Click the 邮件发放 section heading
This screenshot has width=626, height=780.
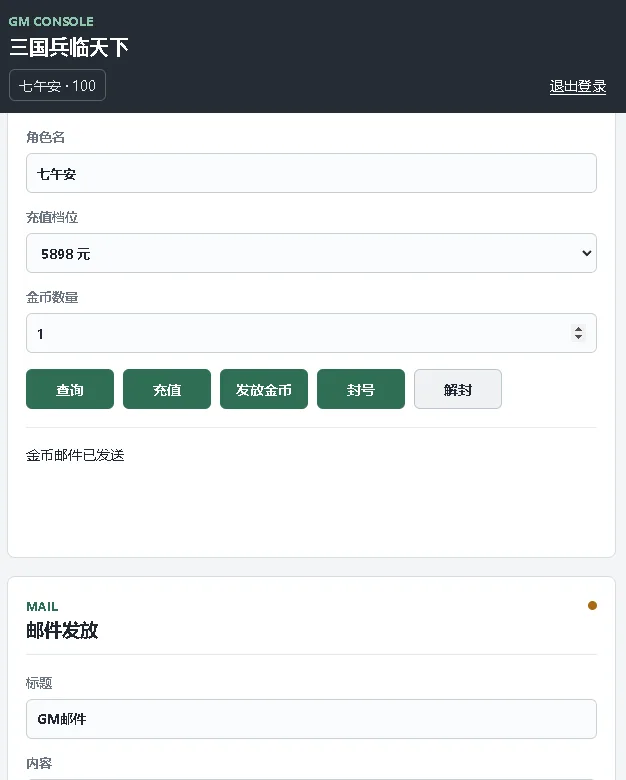coord(62,630)
